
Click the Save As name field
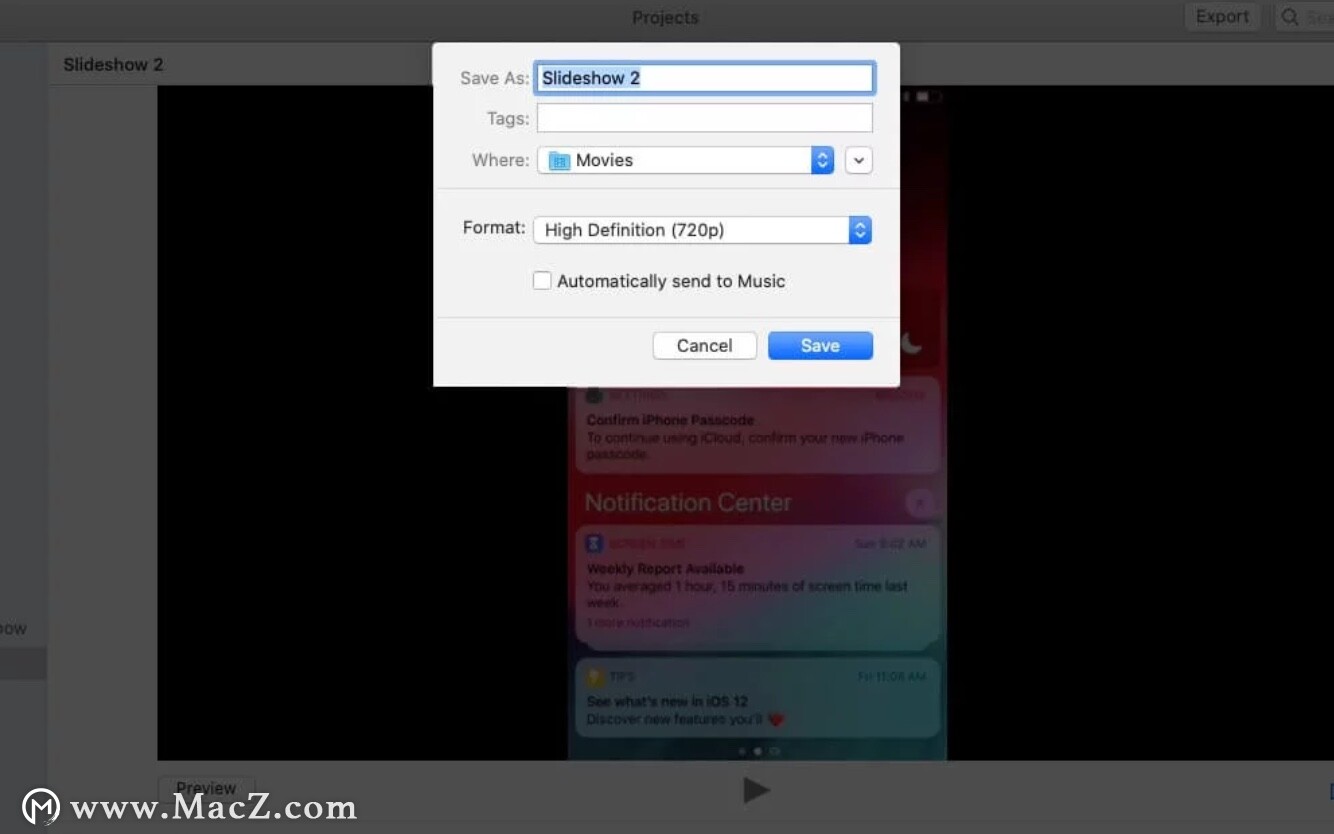(704, 78)
